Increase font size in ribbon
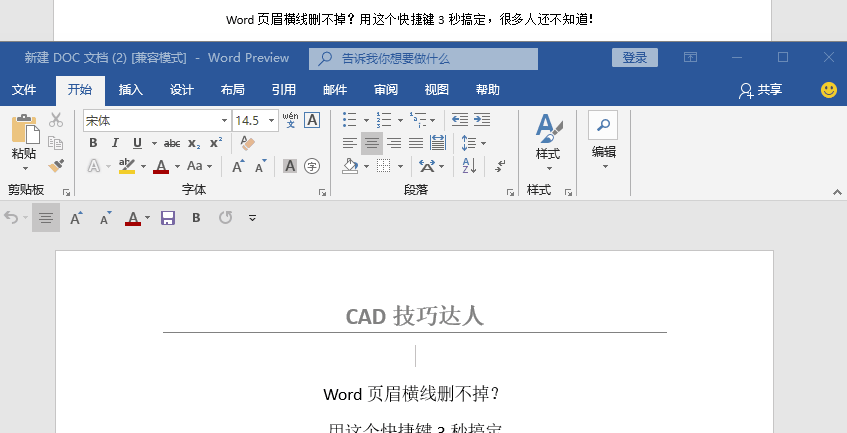 [x=238, y=166]
